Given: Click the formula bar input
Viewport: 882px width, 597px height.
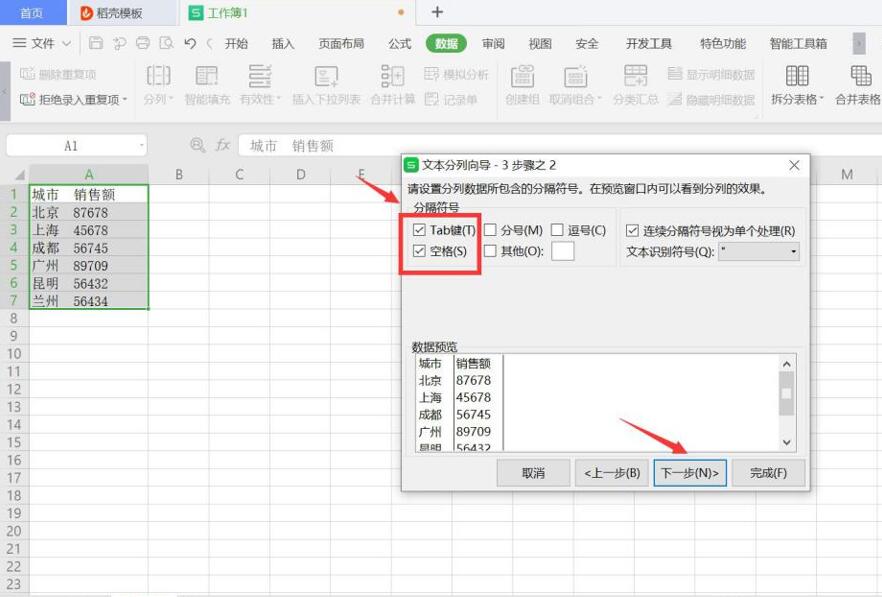Looking at the screenshot, I should 560,145.
